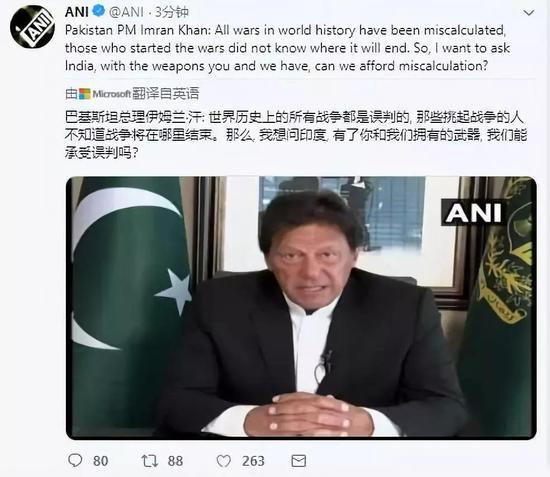View the 263 likes count
Screen dimensions: 550x477
(253, 461)
